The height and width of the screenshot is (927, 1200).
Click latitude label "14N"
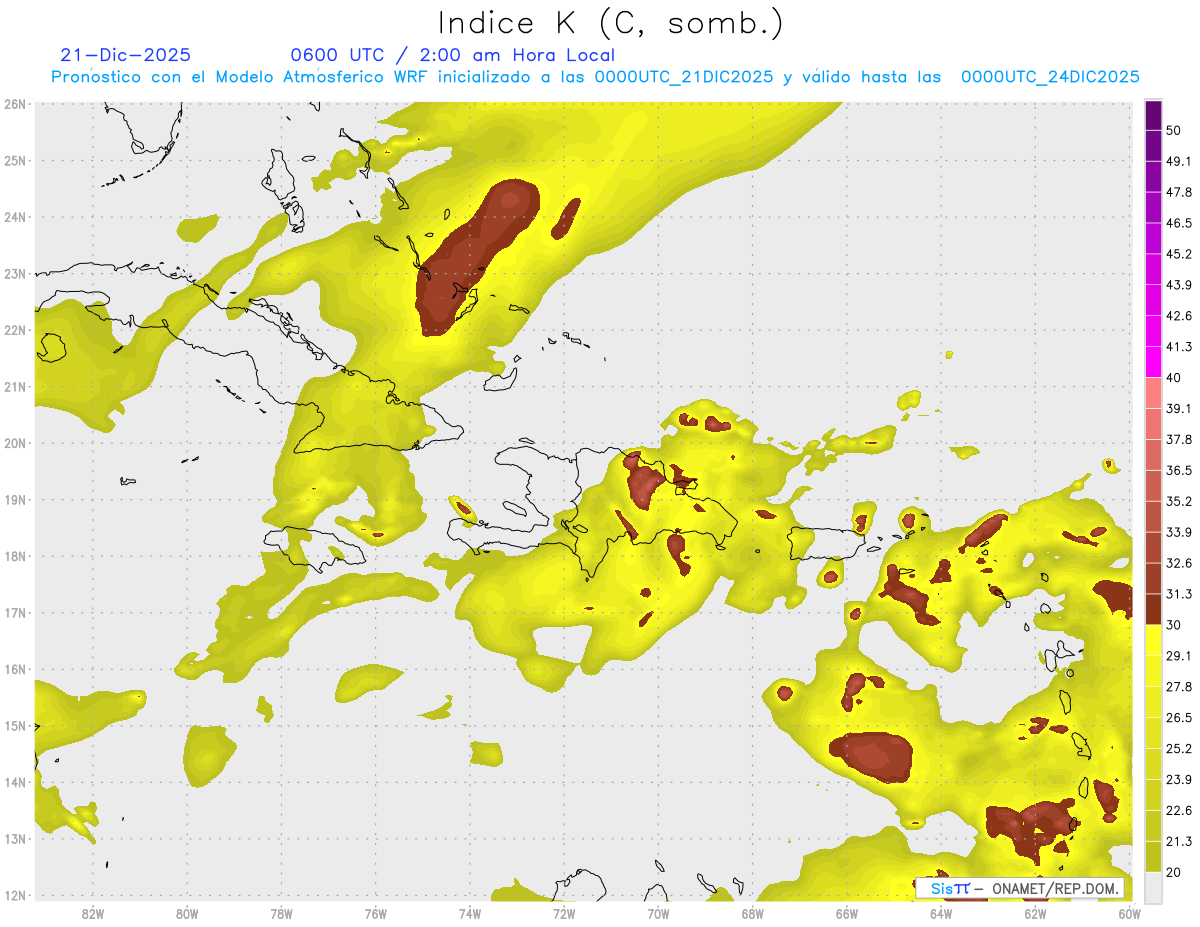15,782
